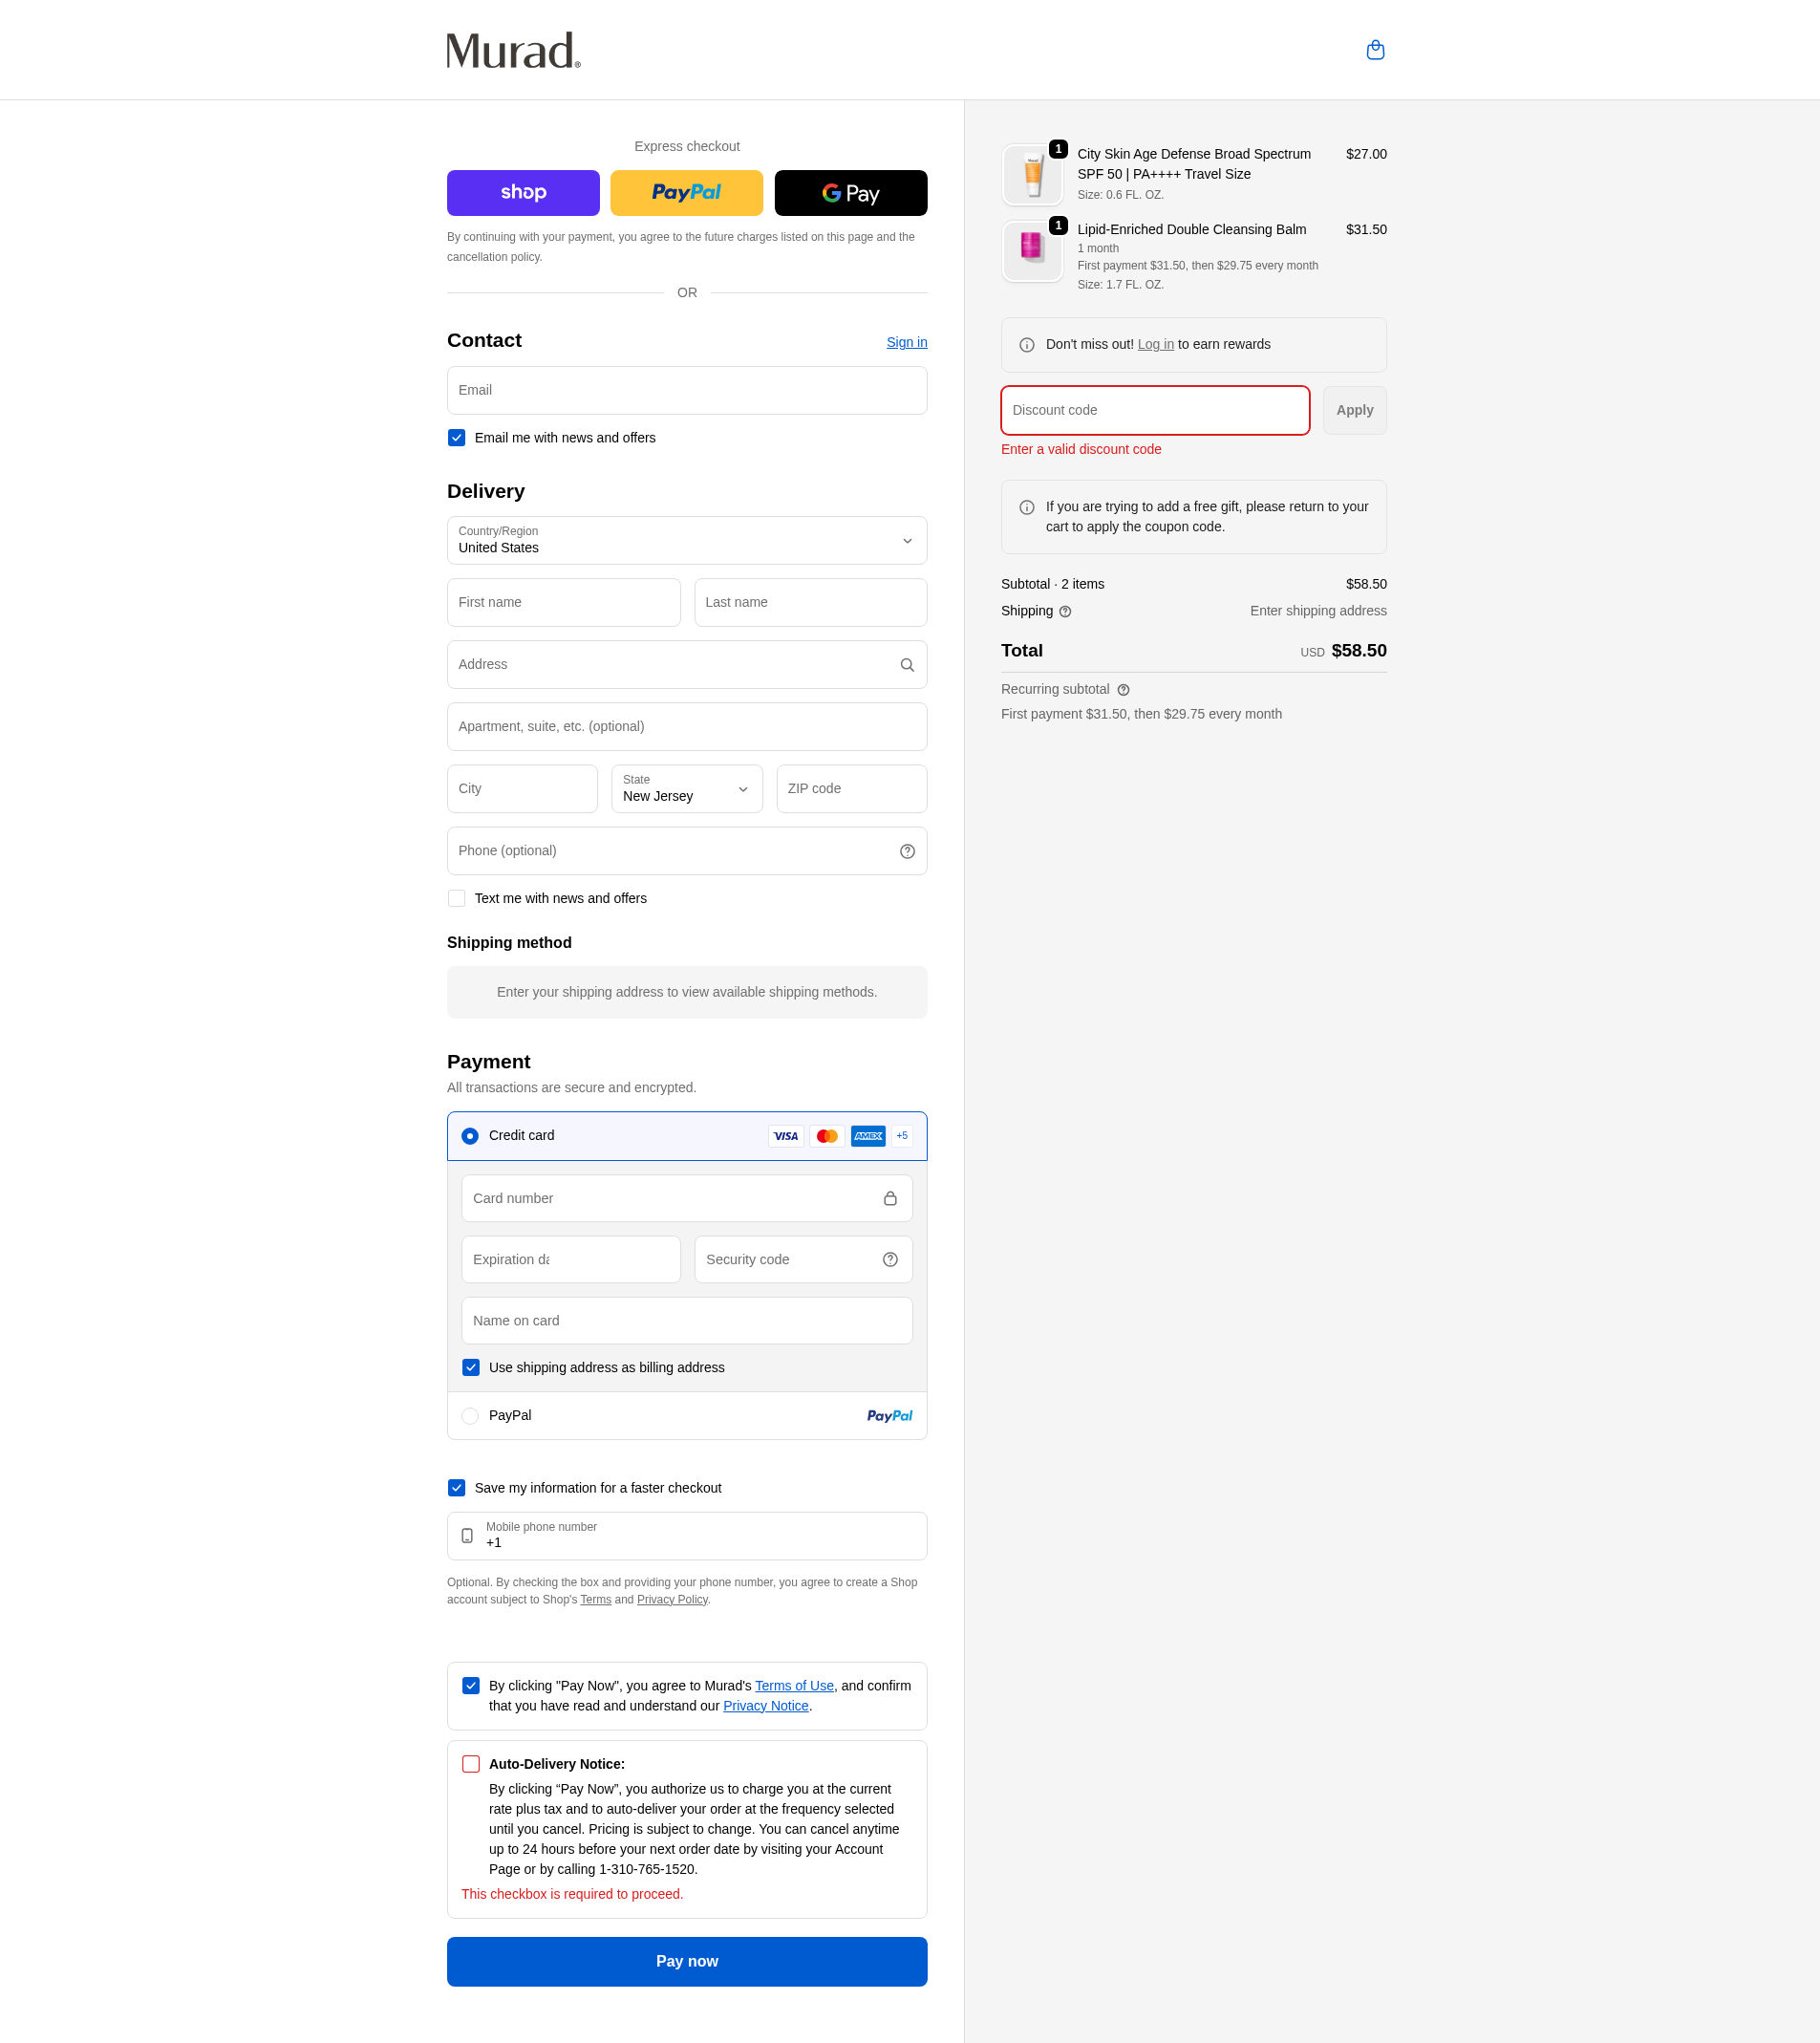
Task: Enable Text me with news and offers
Action: coord(457,898)
